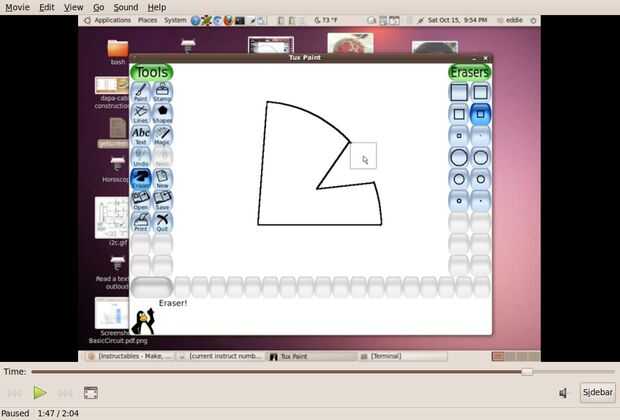Click the Tools panel header label
This screenshot has width=620, height=420.
click(151, 72)
